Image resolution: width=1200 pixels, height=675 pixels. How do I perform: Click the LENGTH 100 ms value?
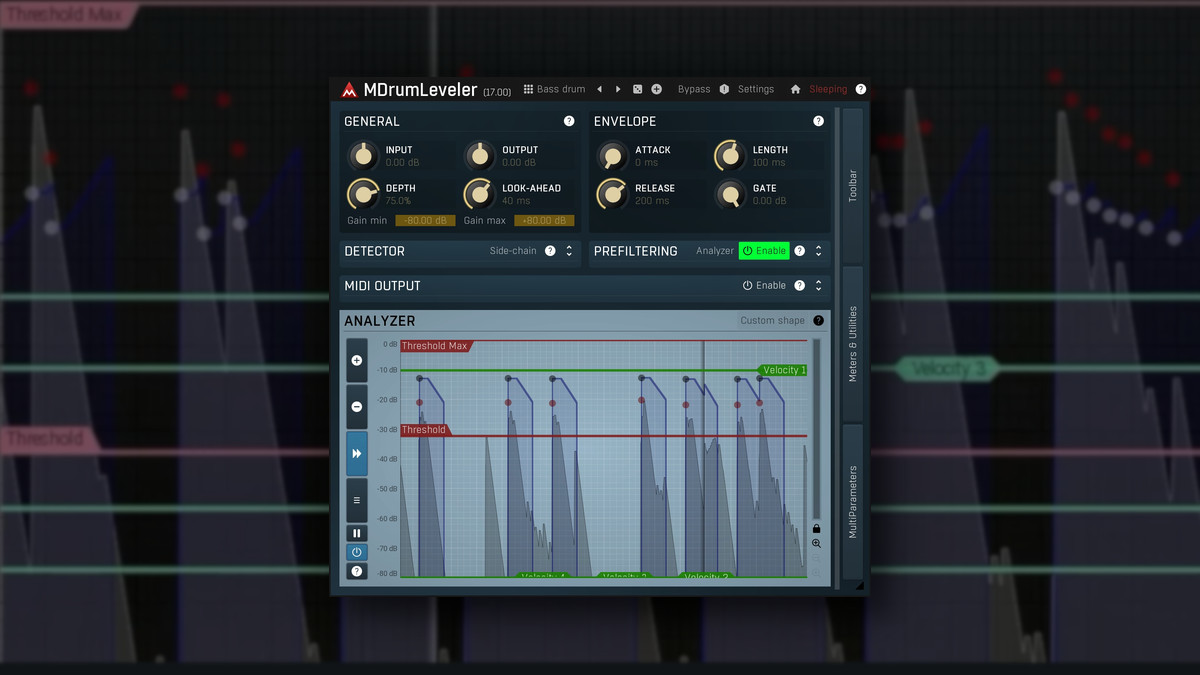coord(769,162)
